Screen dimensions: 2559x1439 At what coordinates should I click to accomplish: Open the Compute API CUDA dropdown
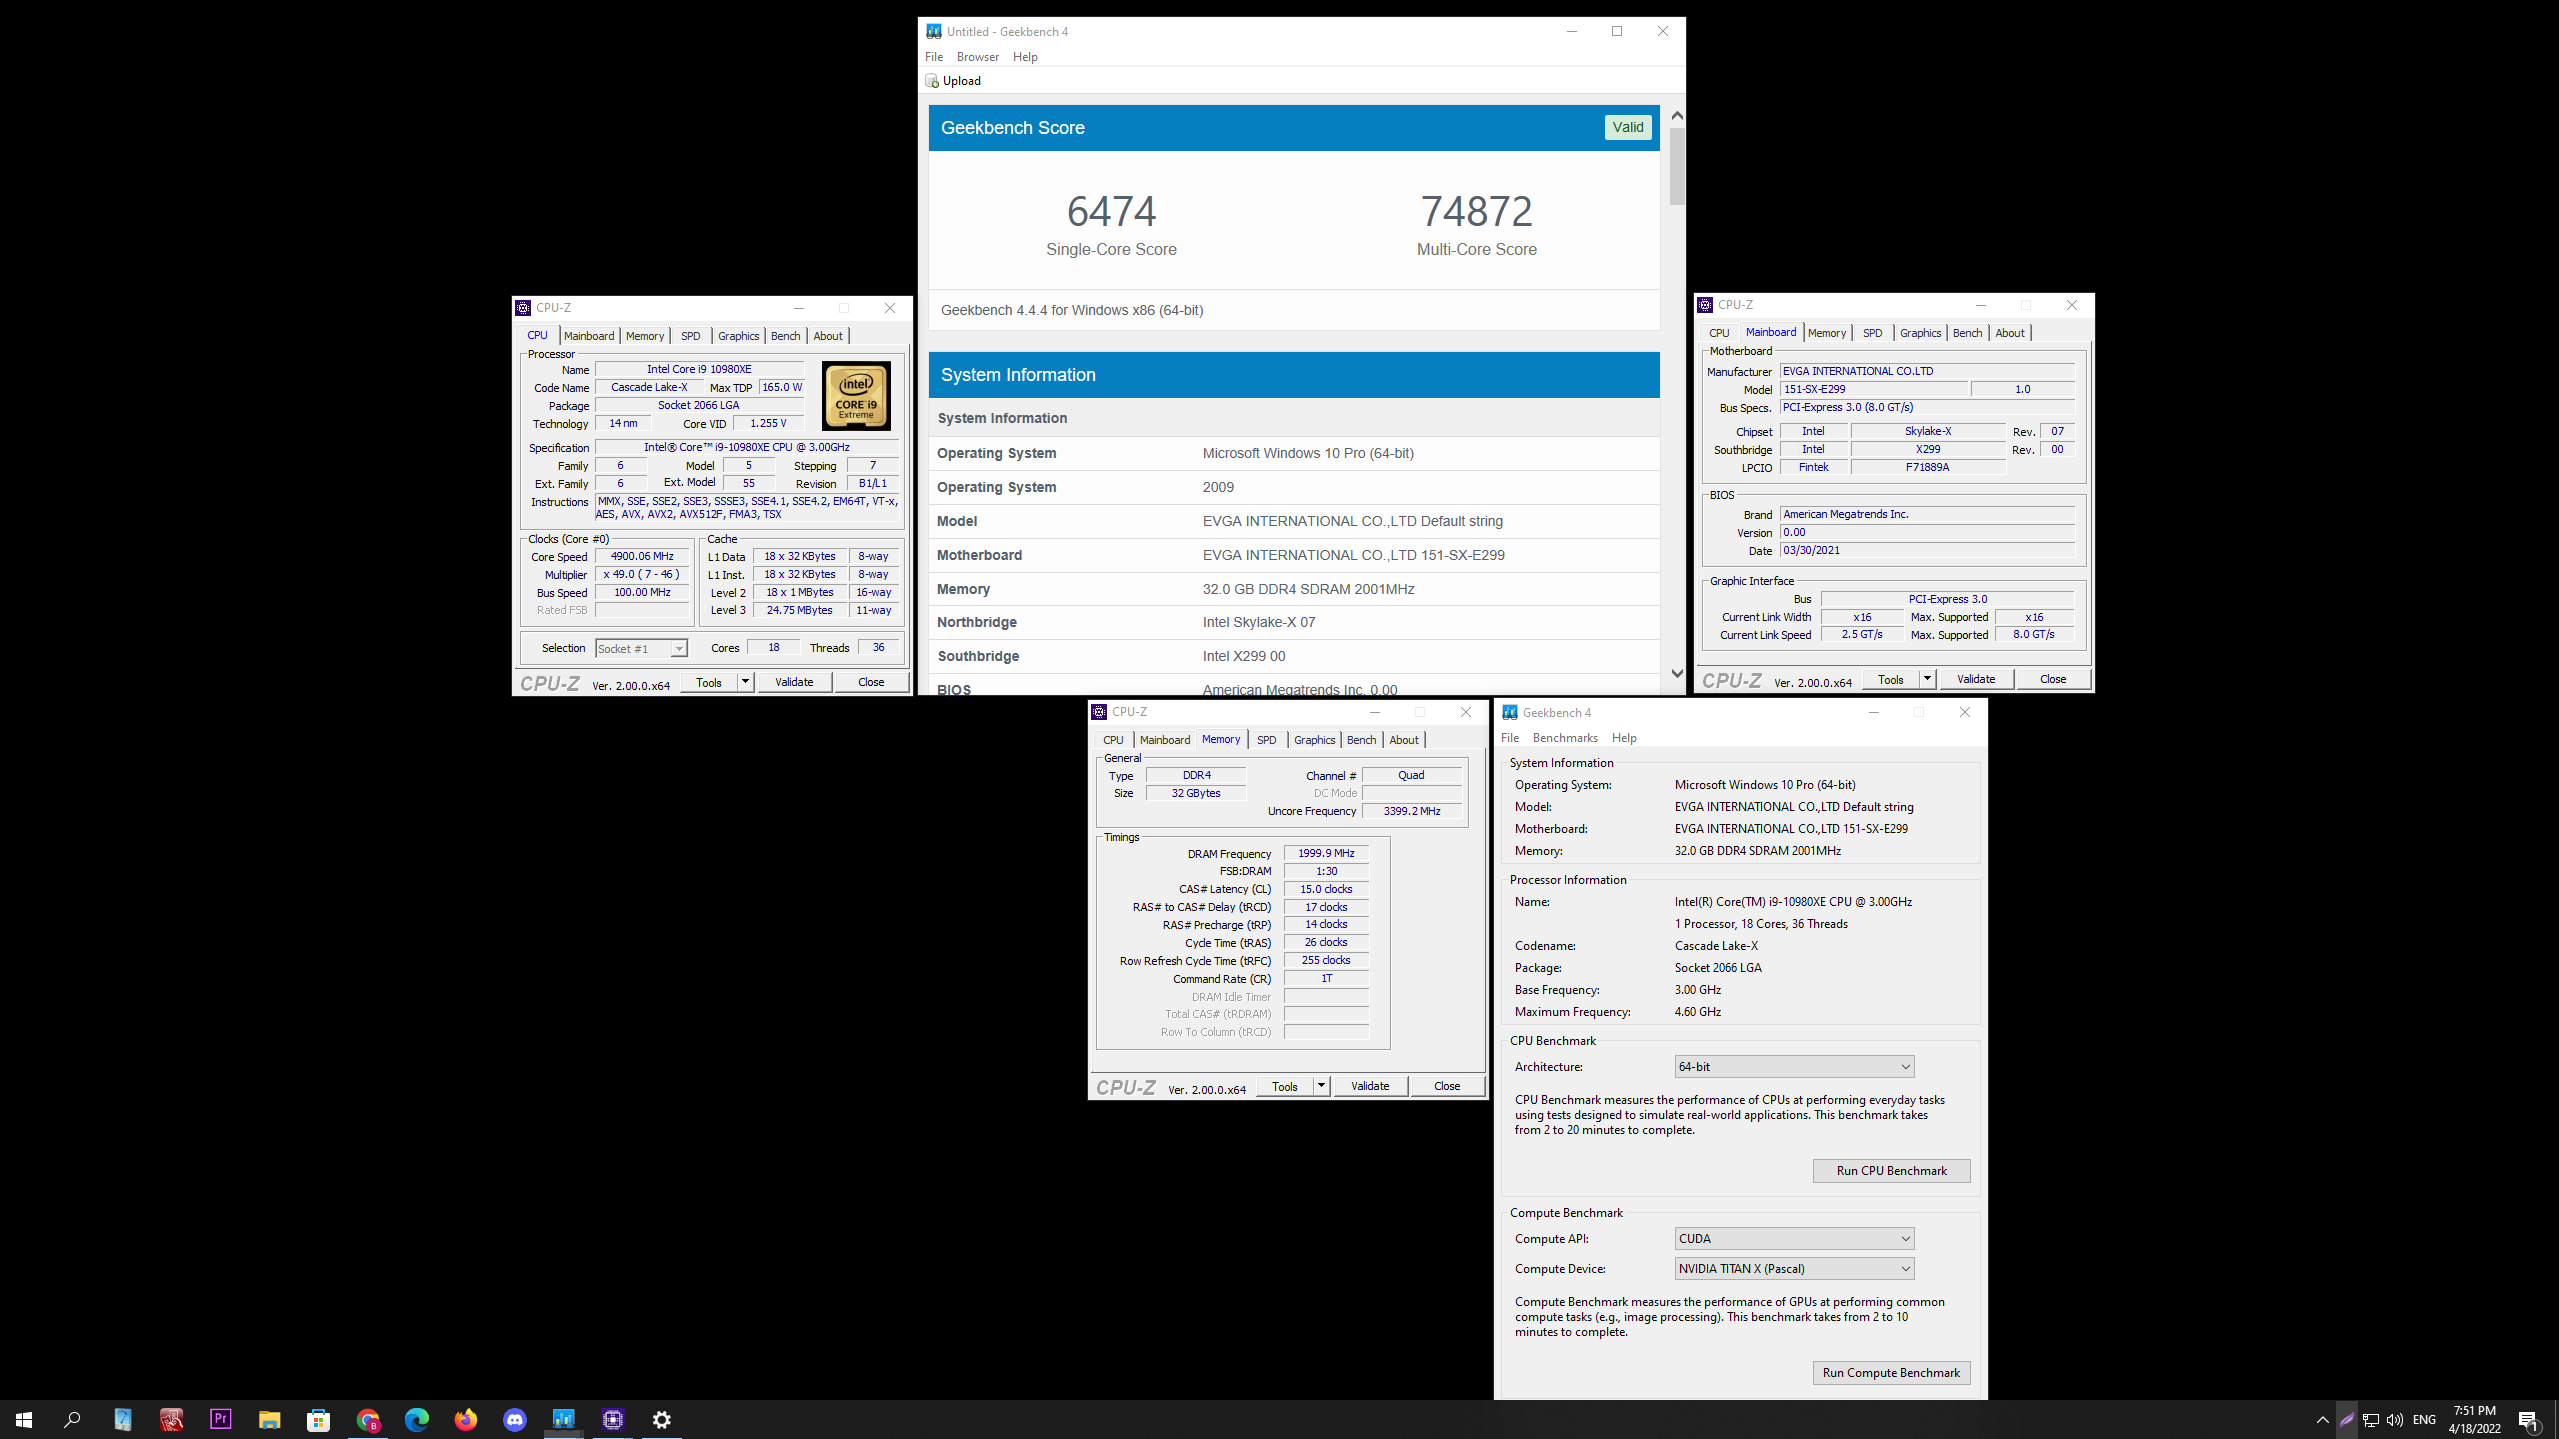click(1794, 1239)
